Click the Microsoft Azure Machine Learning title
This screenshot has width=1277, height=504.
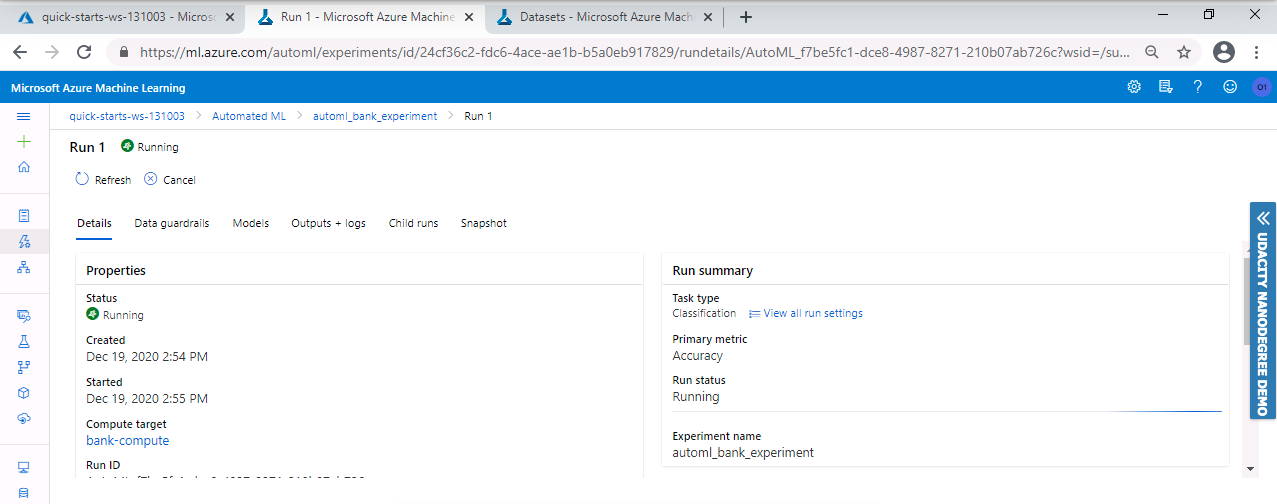point(98,88)
